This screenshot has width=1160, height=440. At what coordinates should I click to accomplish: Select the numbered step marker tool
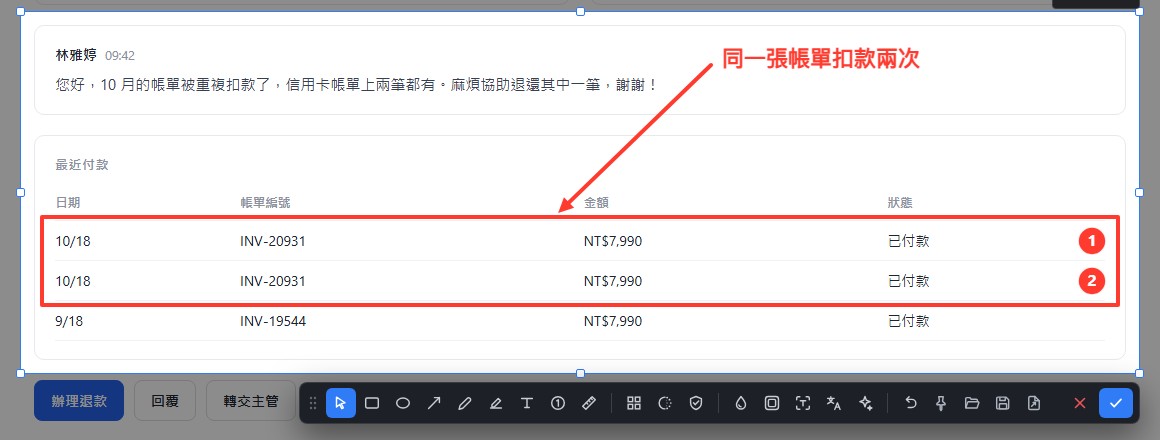558,403
